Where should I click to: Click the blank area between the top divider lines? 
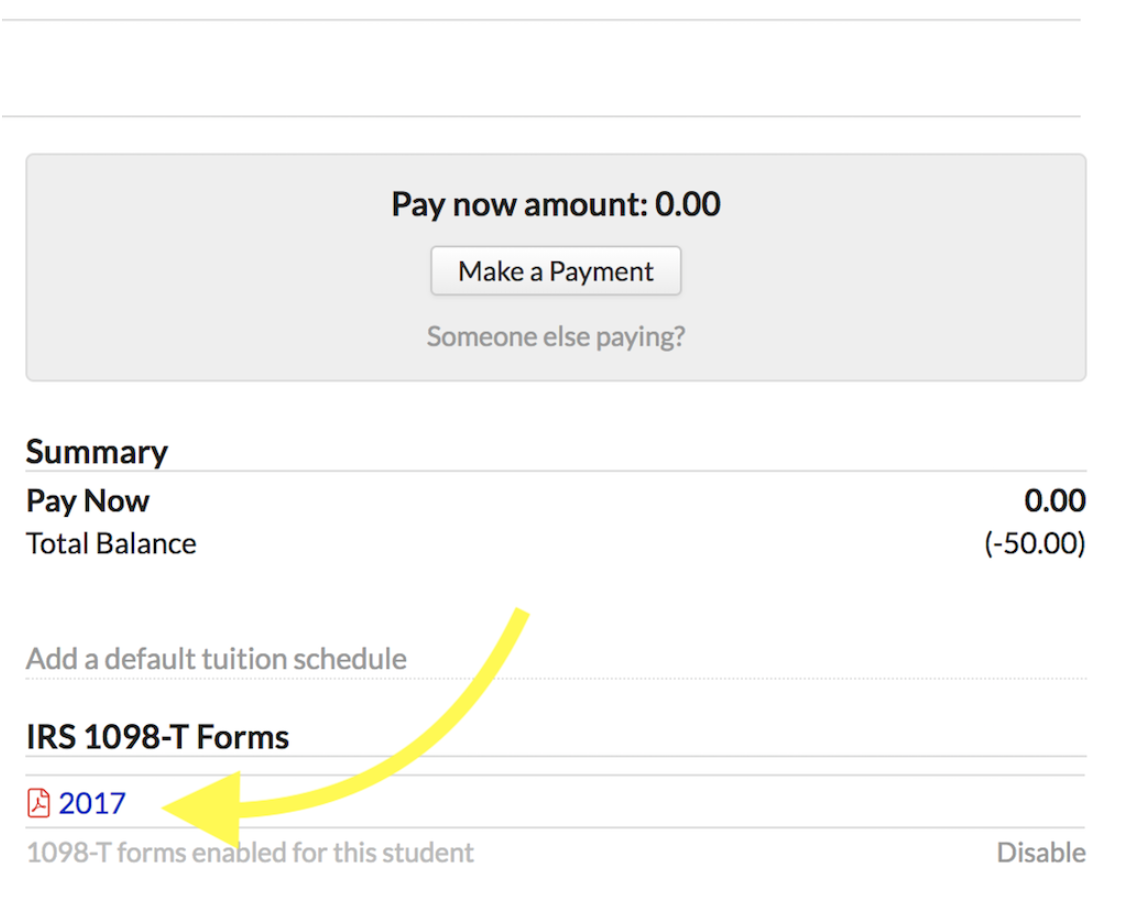pyautogui.click(x=540, y=68)
